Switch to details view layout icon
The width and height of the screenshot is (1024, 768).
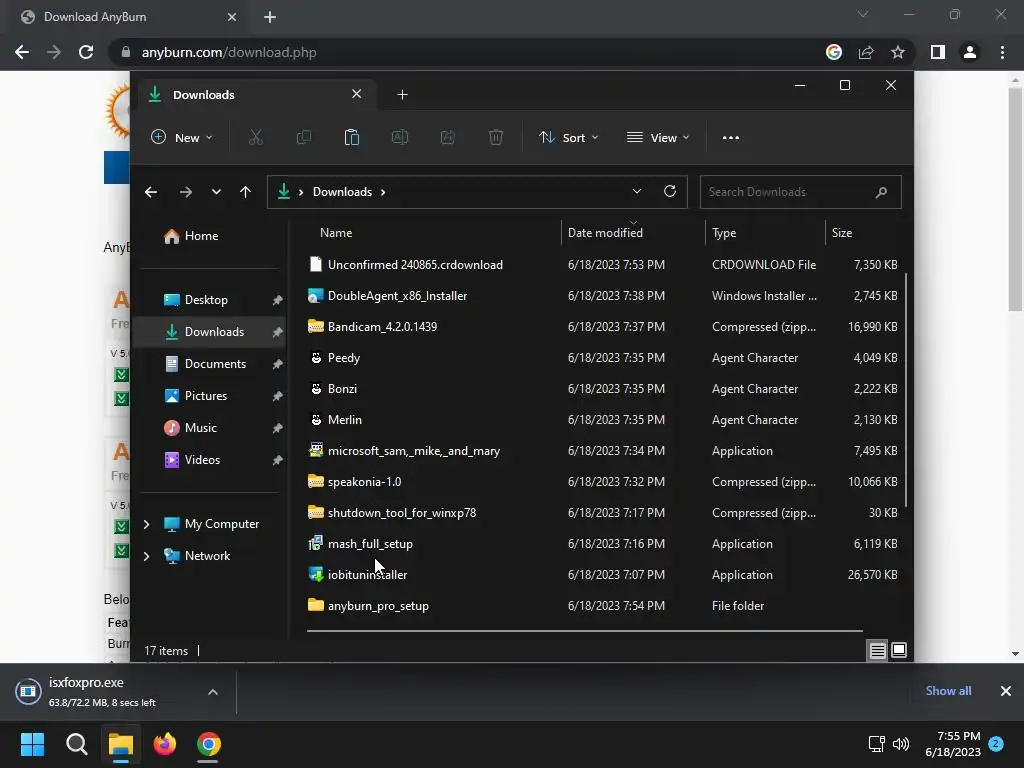(878, 650)
